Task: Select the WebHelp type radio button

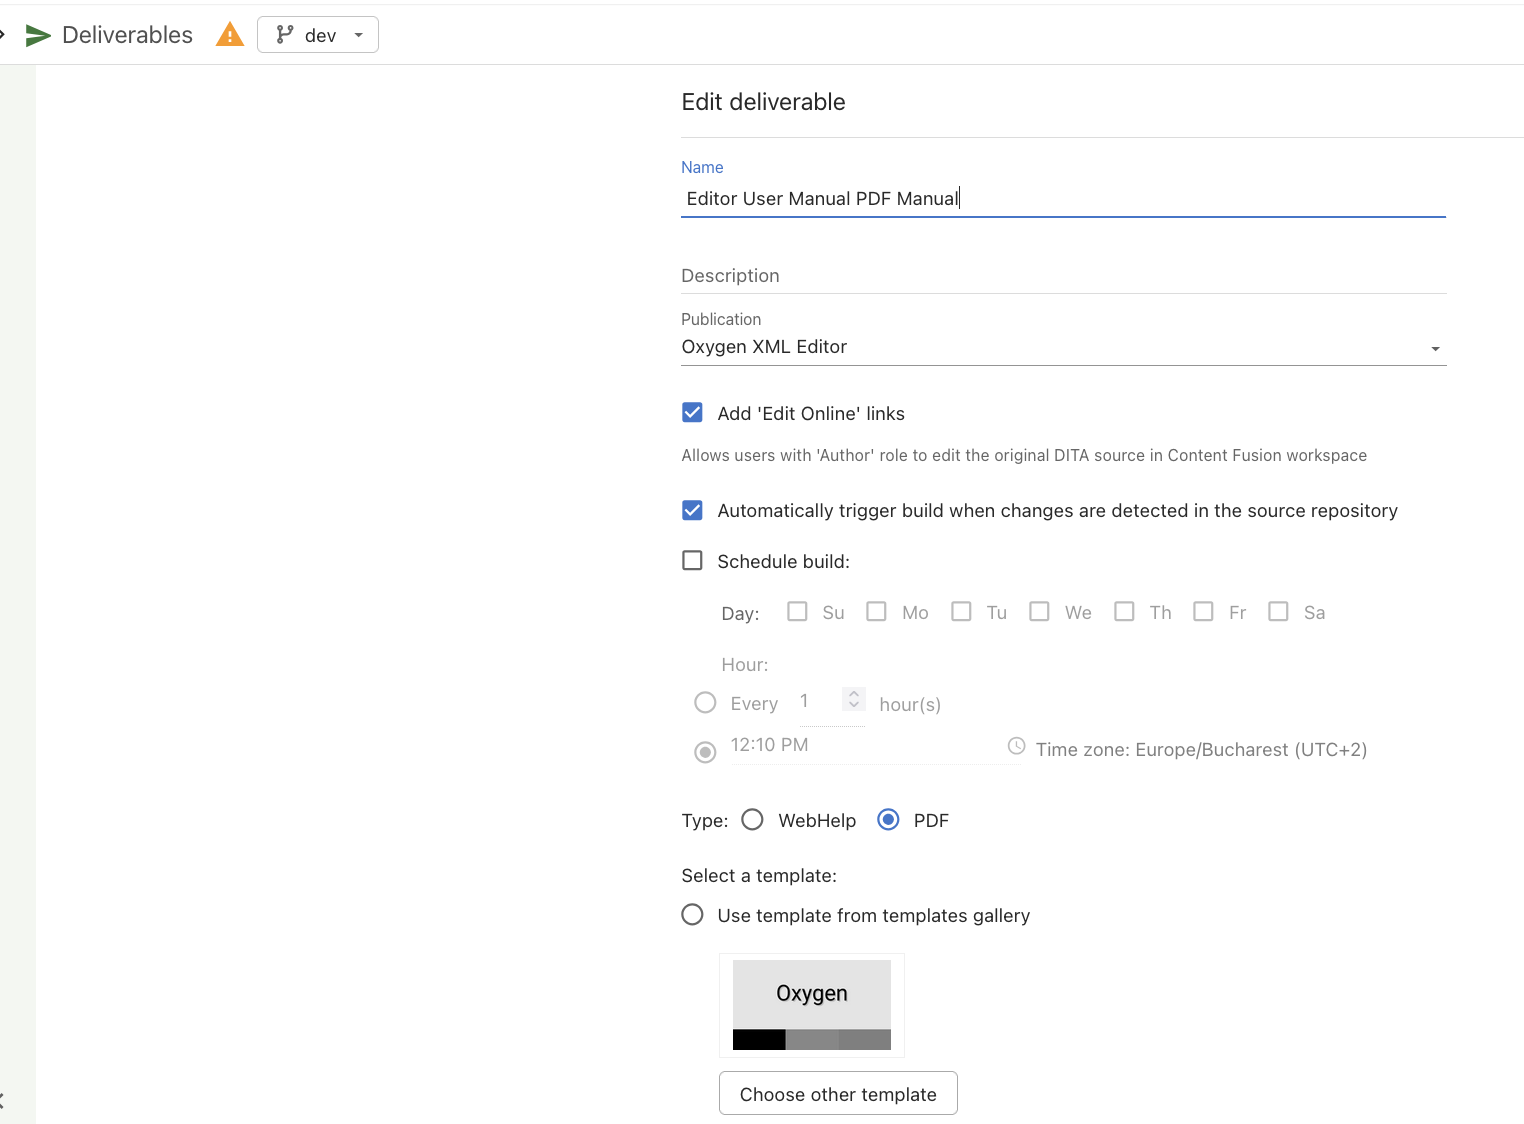Action: click(752, 820)
